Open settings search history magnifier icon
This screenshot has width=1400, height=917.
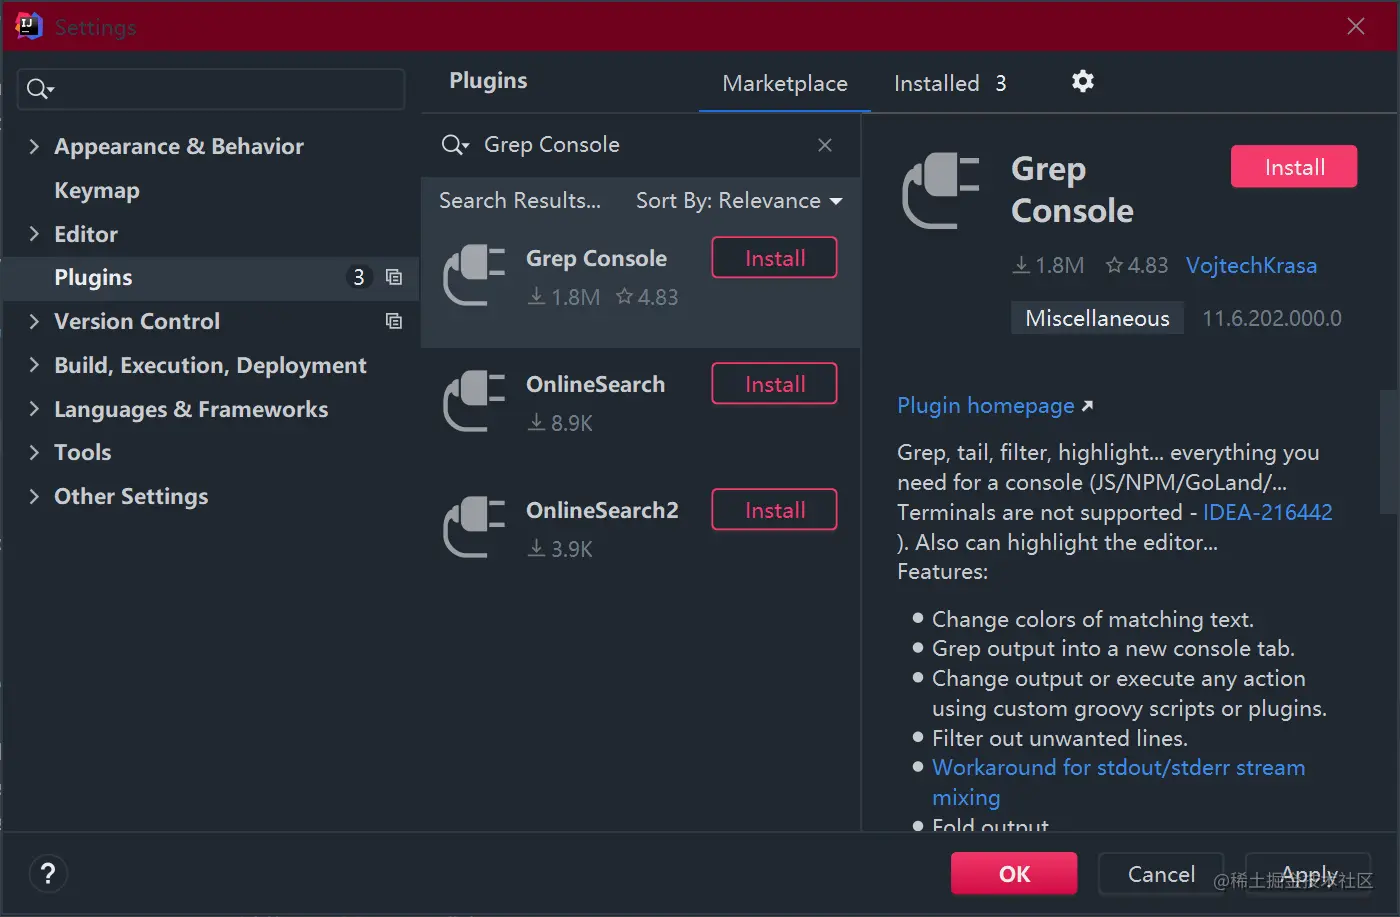[40, 89]
